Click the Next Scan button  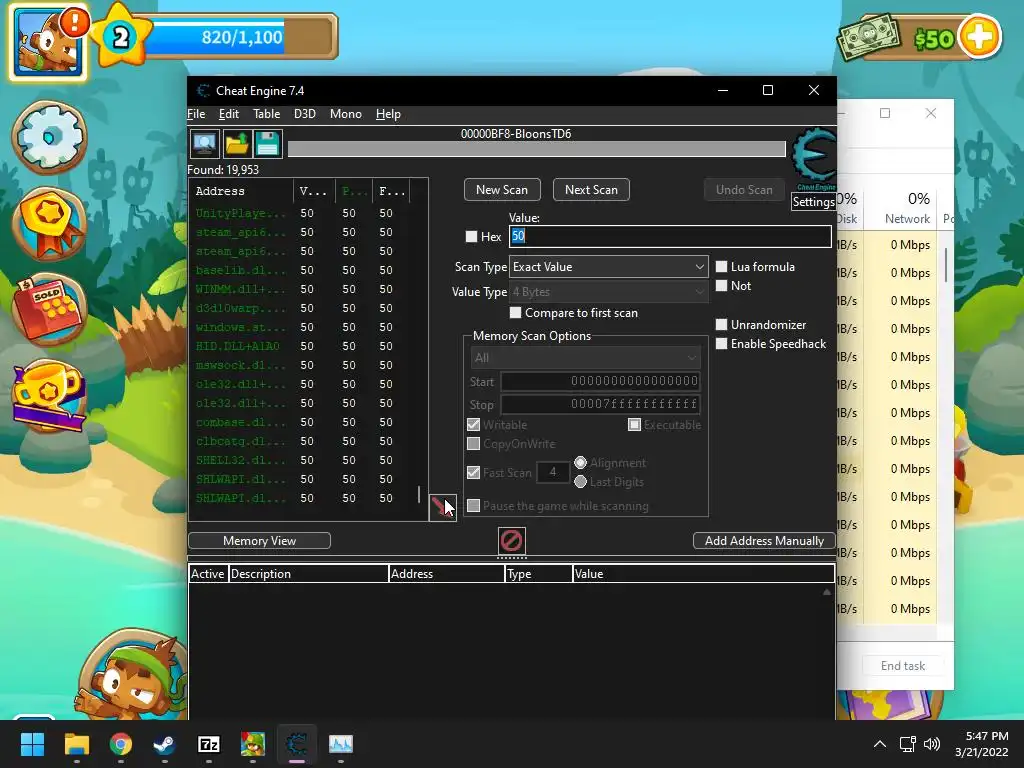(x=591, y=190)
